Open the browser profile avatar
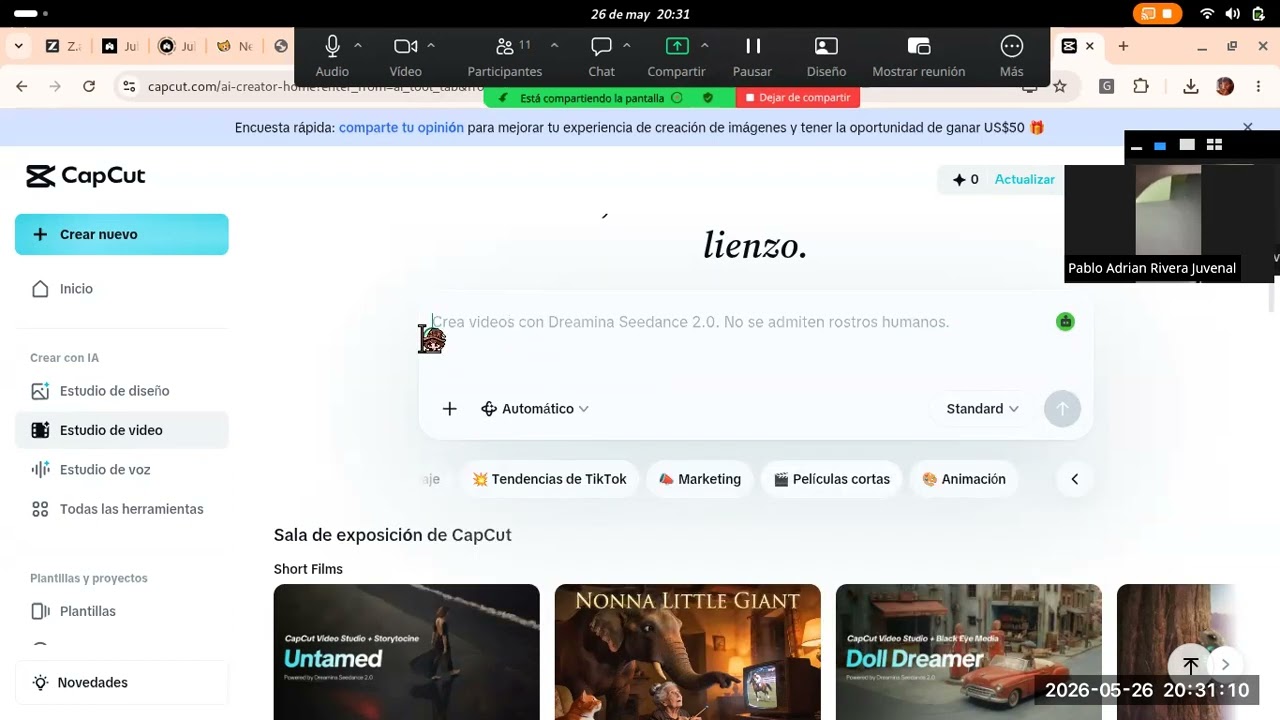 pos(1225,87)
